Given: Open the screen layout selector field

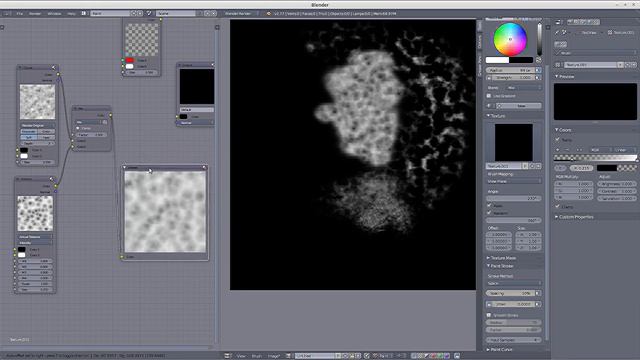Looking at the screenshot, I should [x=110, y=13].
